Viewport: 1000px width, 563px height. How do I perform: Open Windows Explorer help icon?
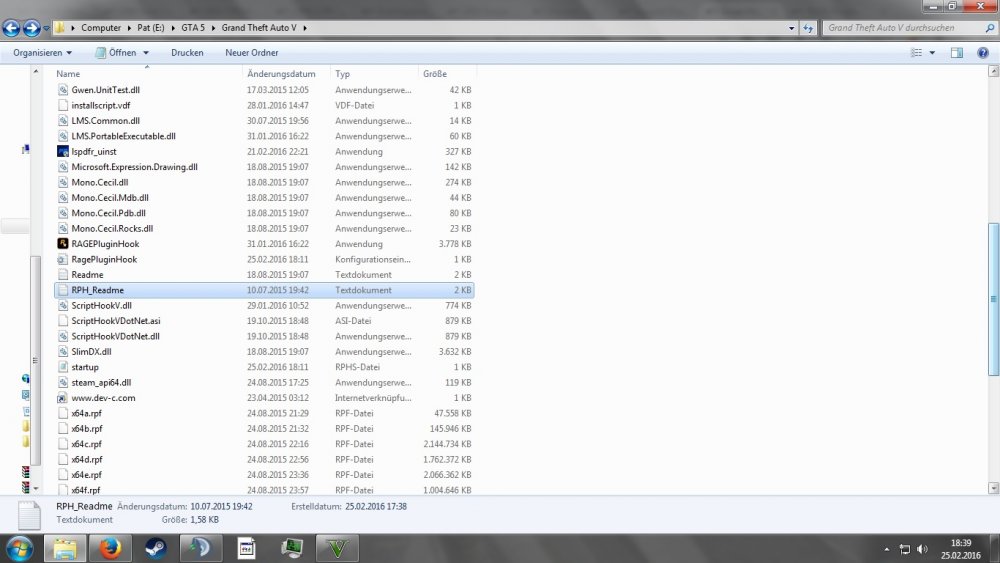click(983, 53)
